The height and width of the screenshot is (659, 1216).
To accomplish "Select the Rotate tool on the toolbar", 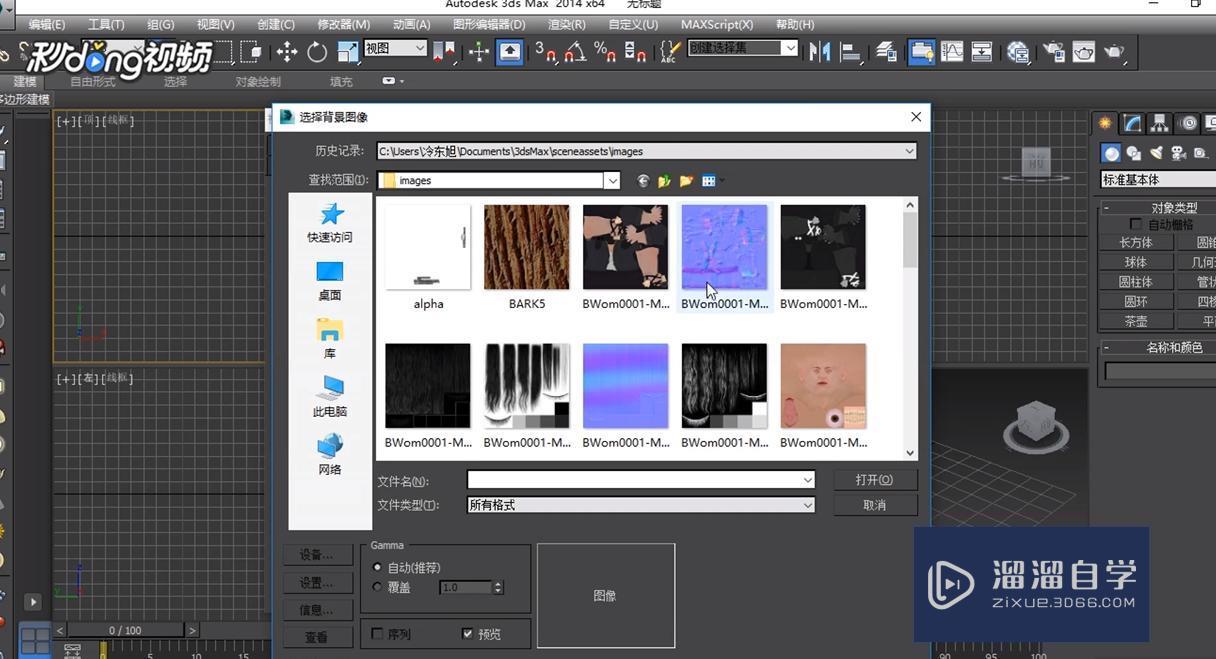I will tap(318, 51).
